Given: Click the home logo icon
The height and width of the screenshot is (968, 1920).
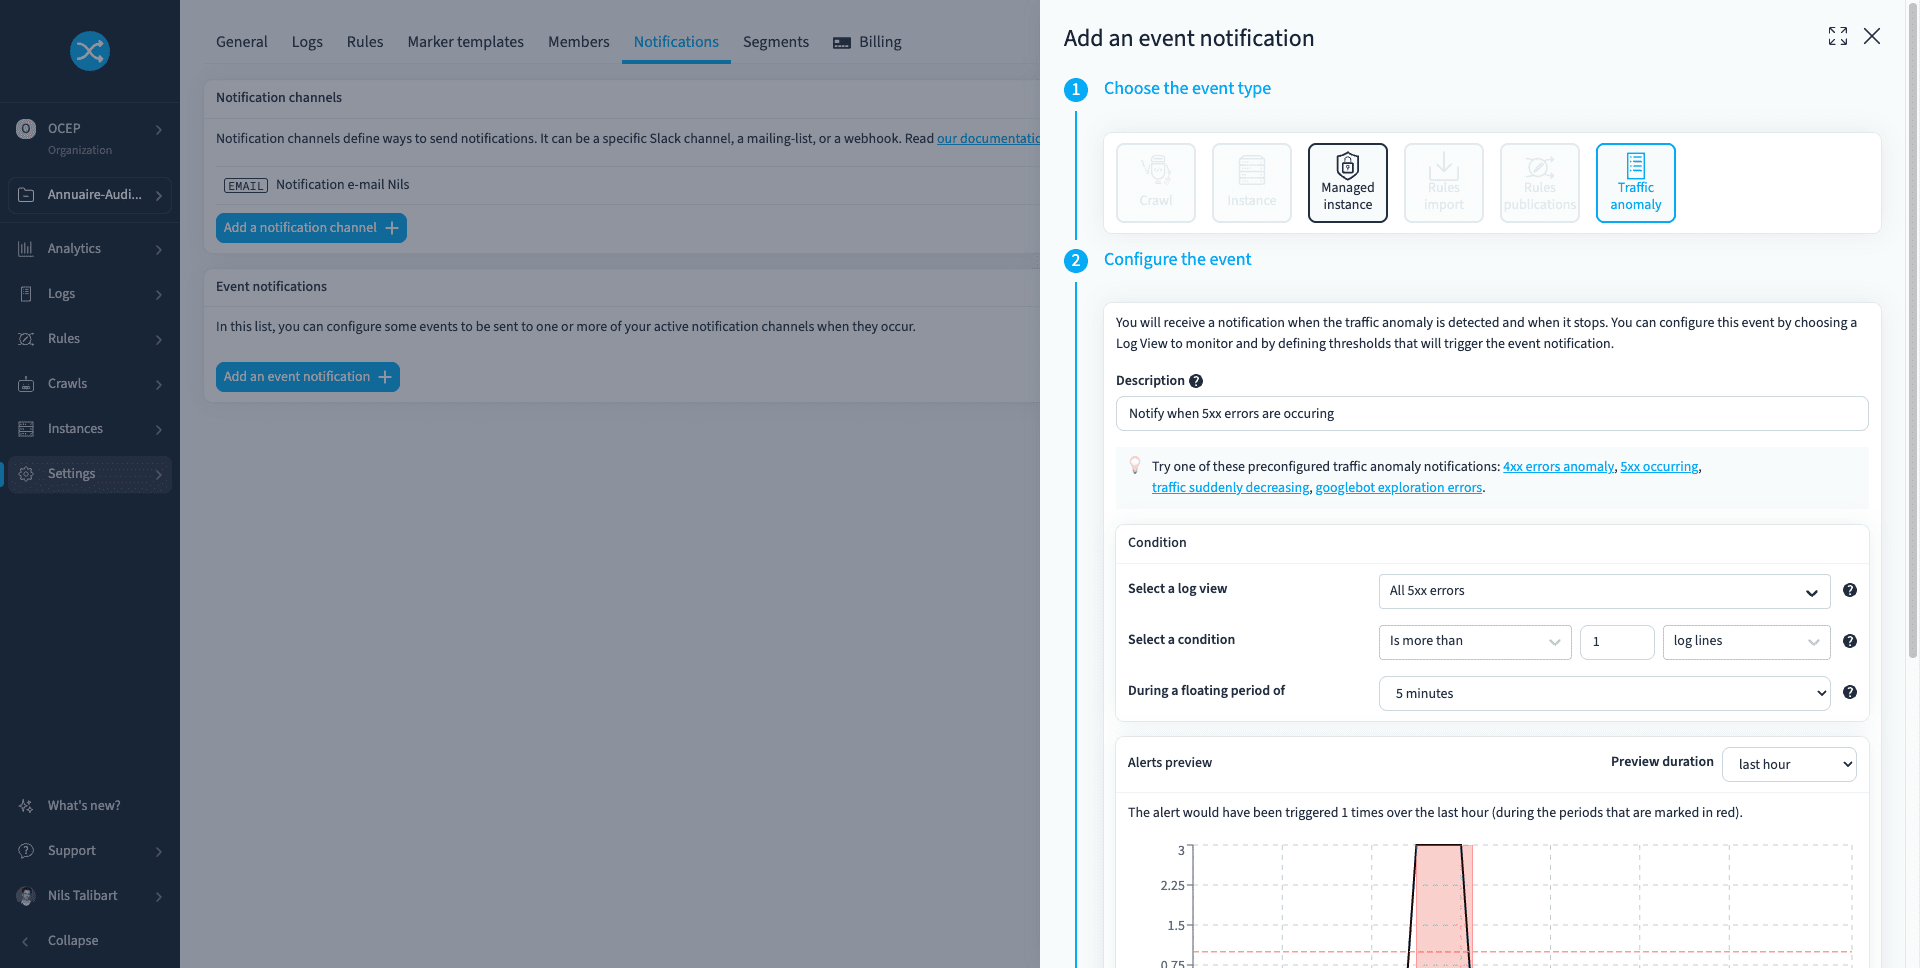Looking at the screenshot, I should point(90,51).
